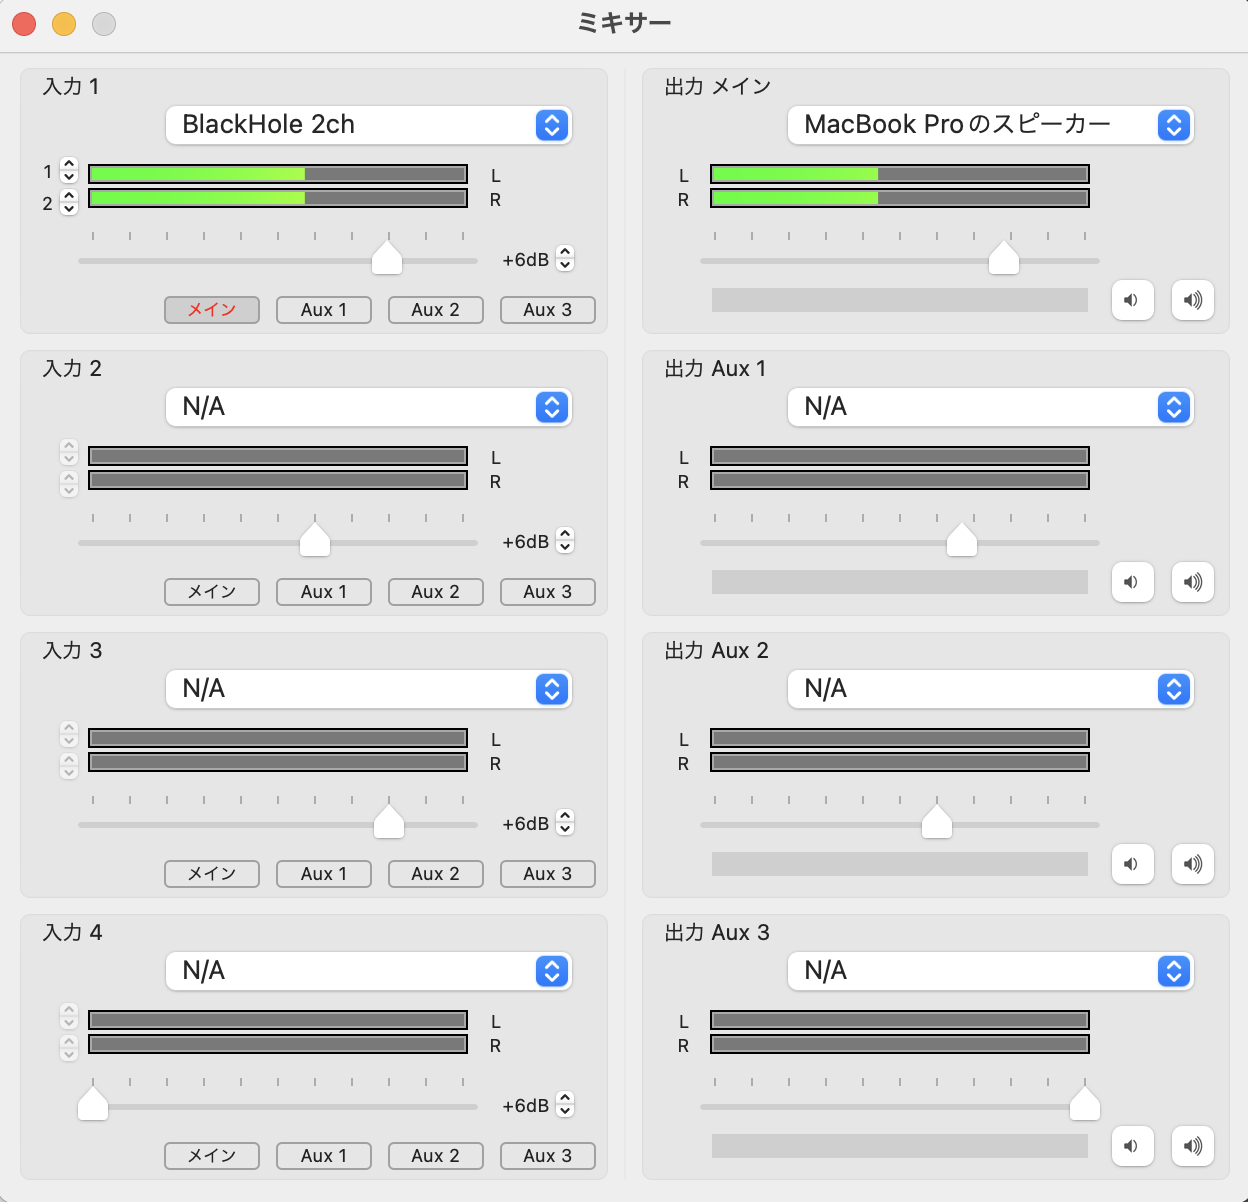
Task: Click the Aux 2 button under 入力 3
Action: click(436, 874)
